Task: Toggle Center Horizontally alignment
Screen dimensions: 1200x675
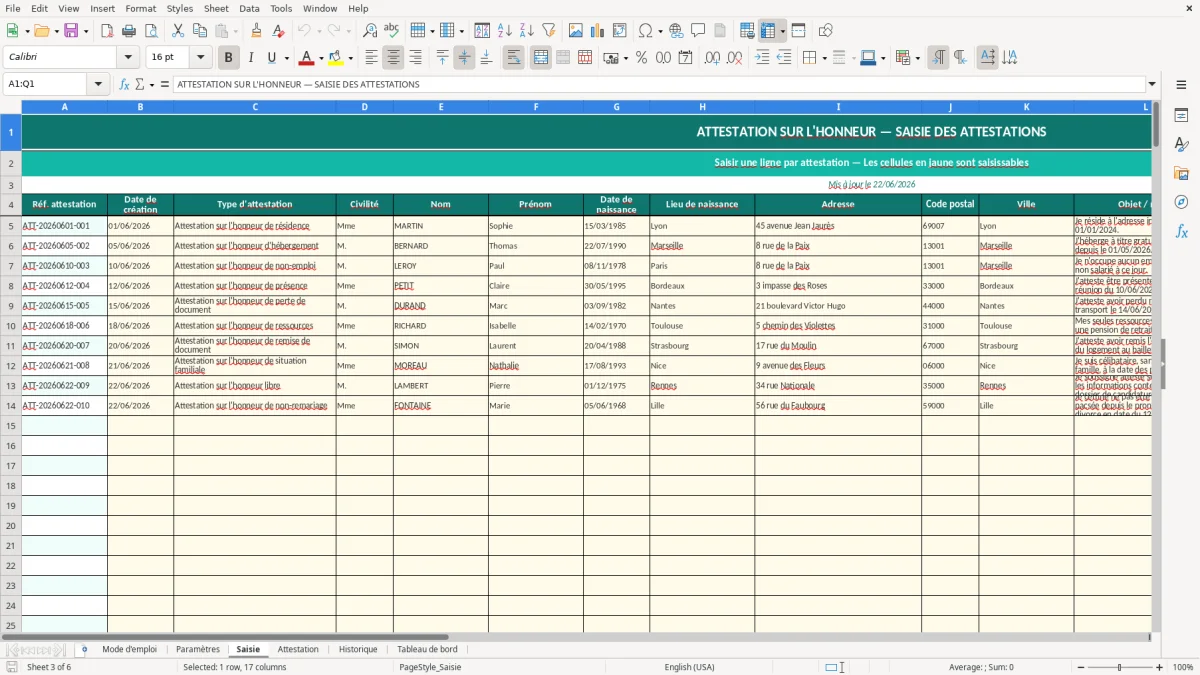Action: coord(393,58)
